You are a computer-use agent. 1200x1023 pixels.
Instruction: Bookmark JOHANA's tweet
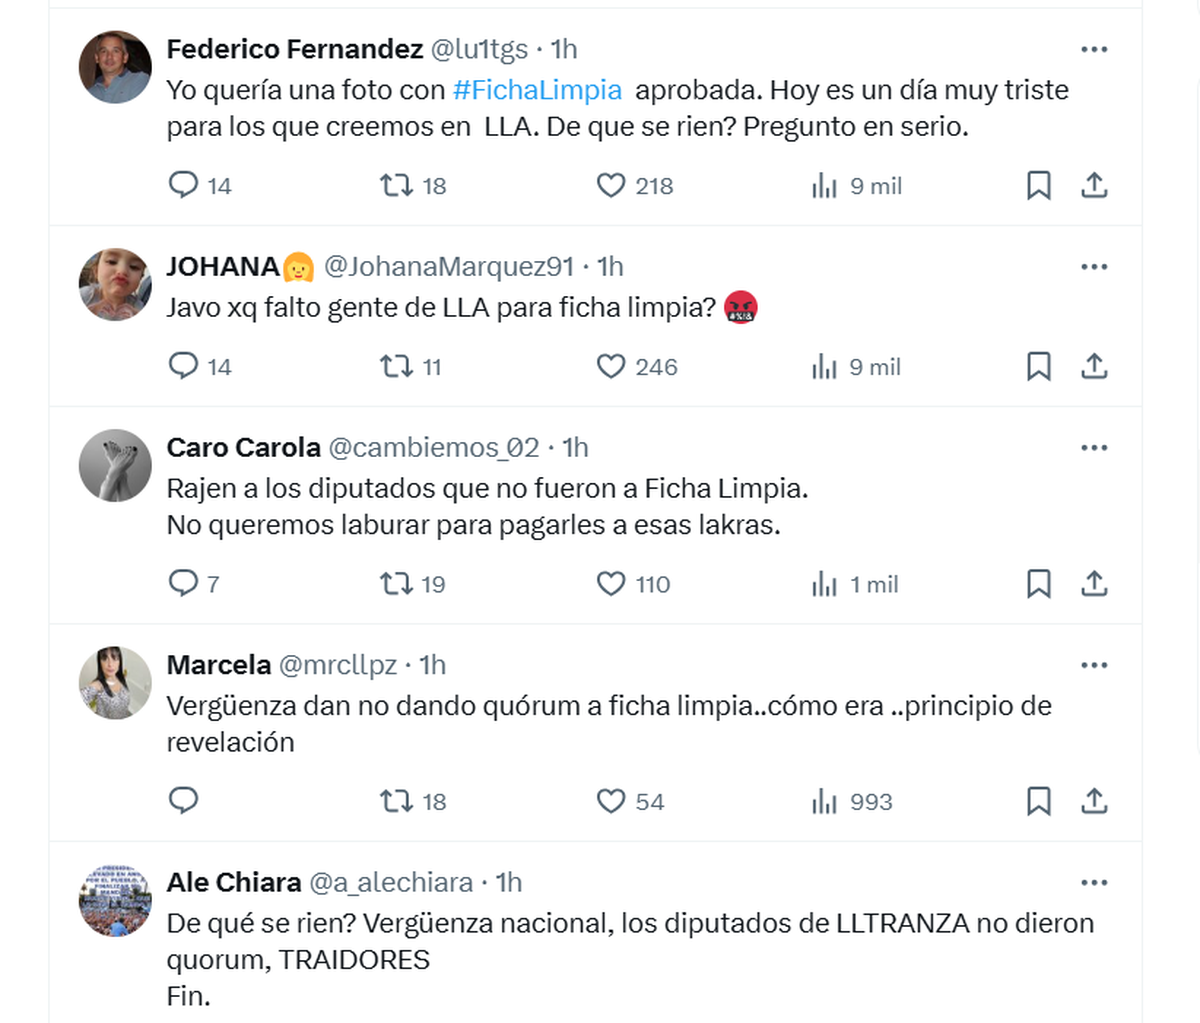(1039, 367)
